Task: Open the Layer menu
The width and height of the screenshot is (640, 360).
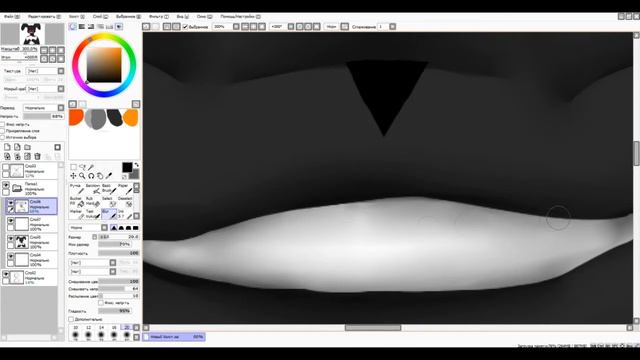Action: [x=100, y=17]
